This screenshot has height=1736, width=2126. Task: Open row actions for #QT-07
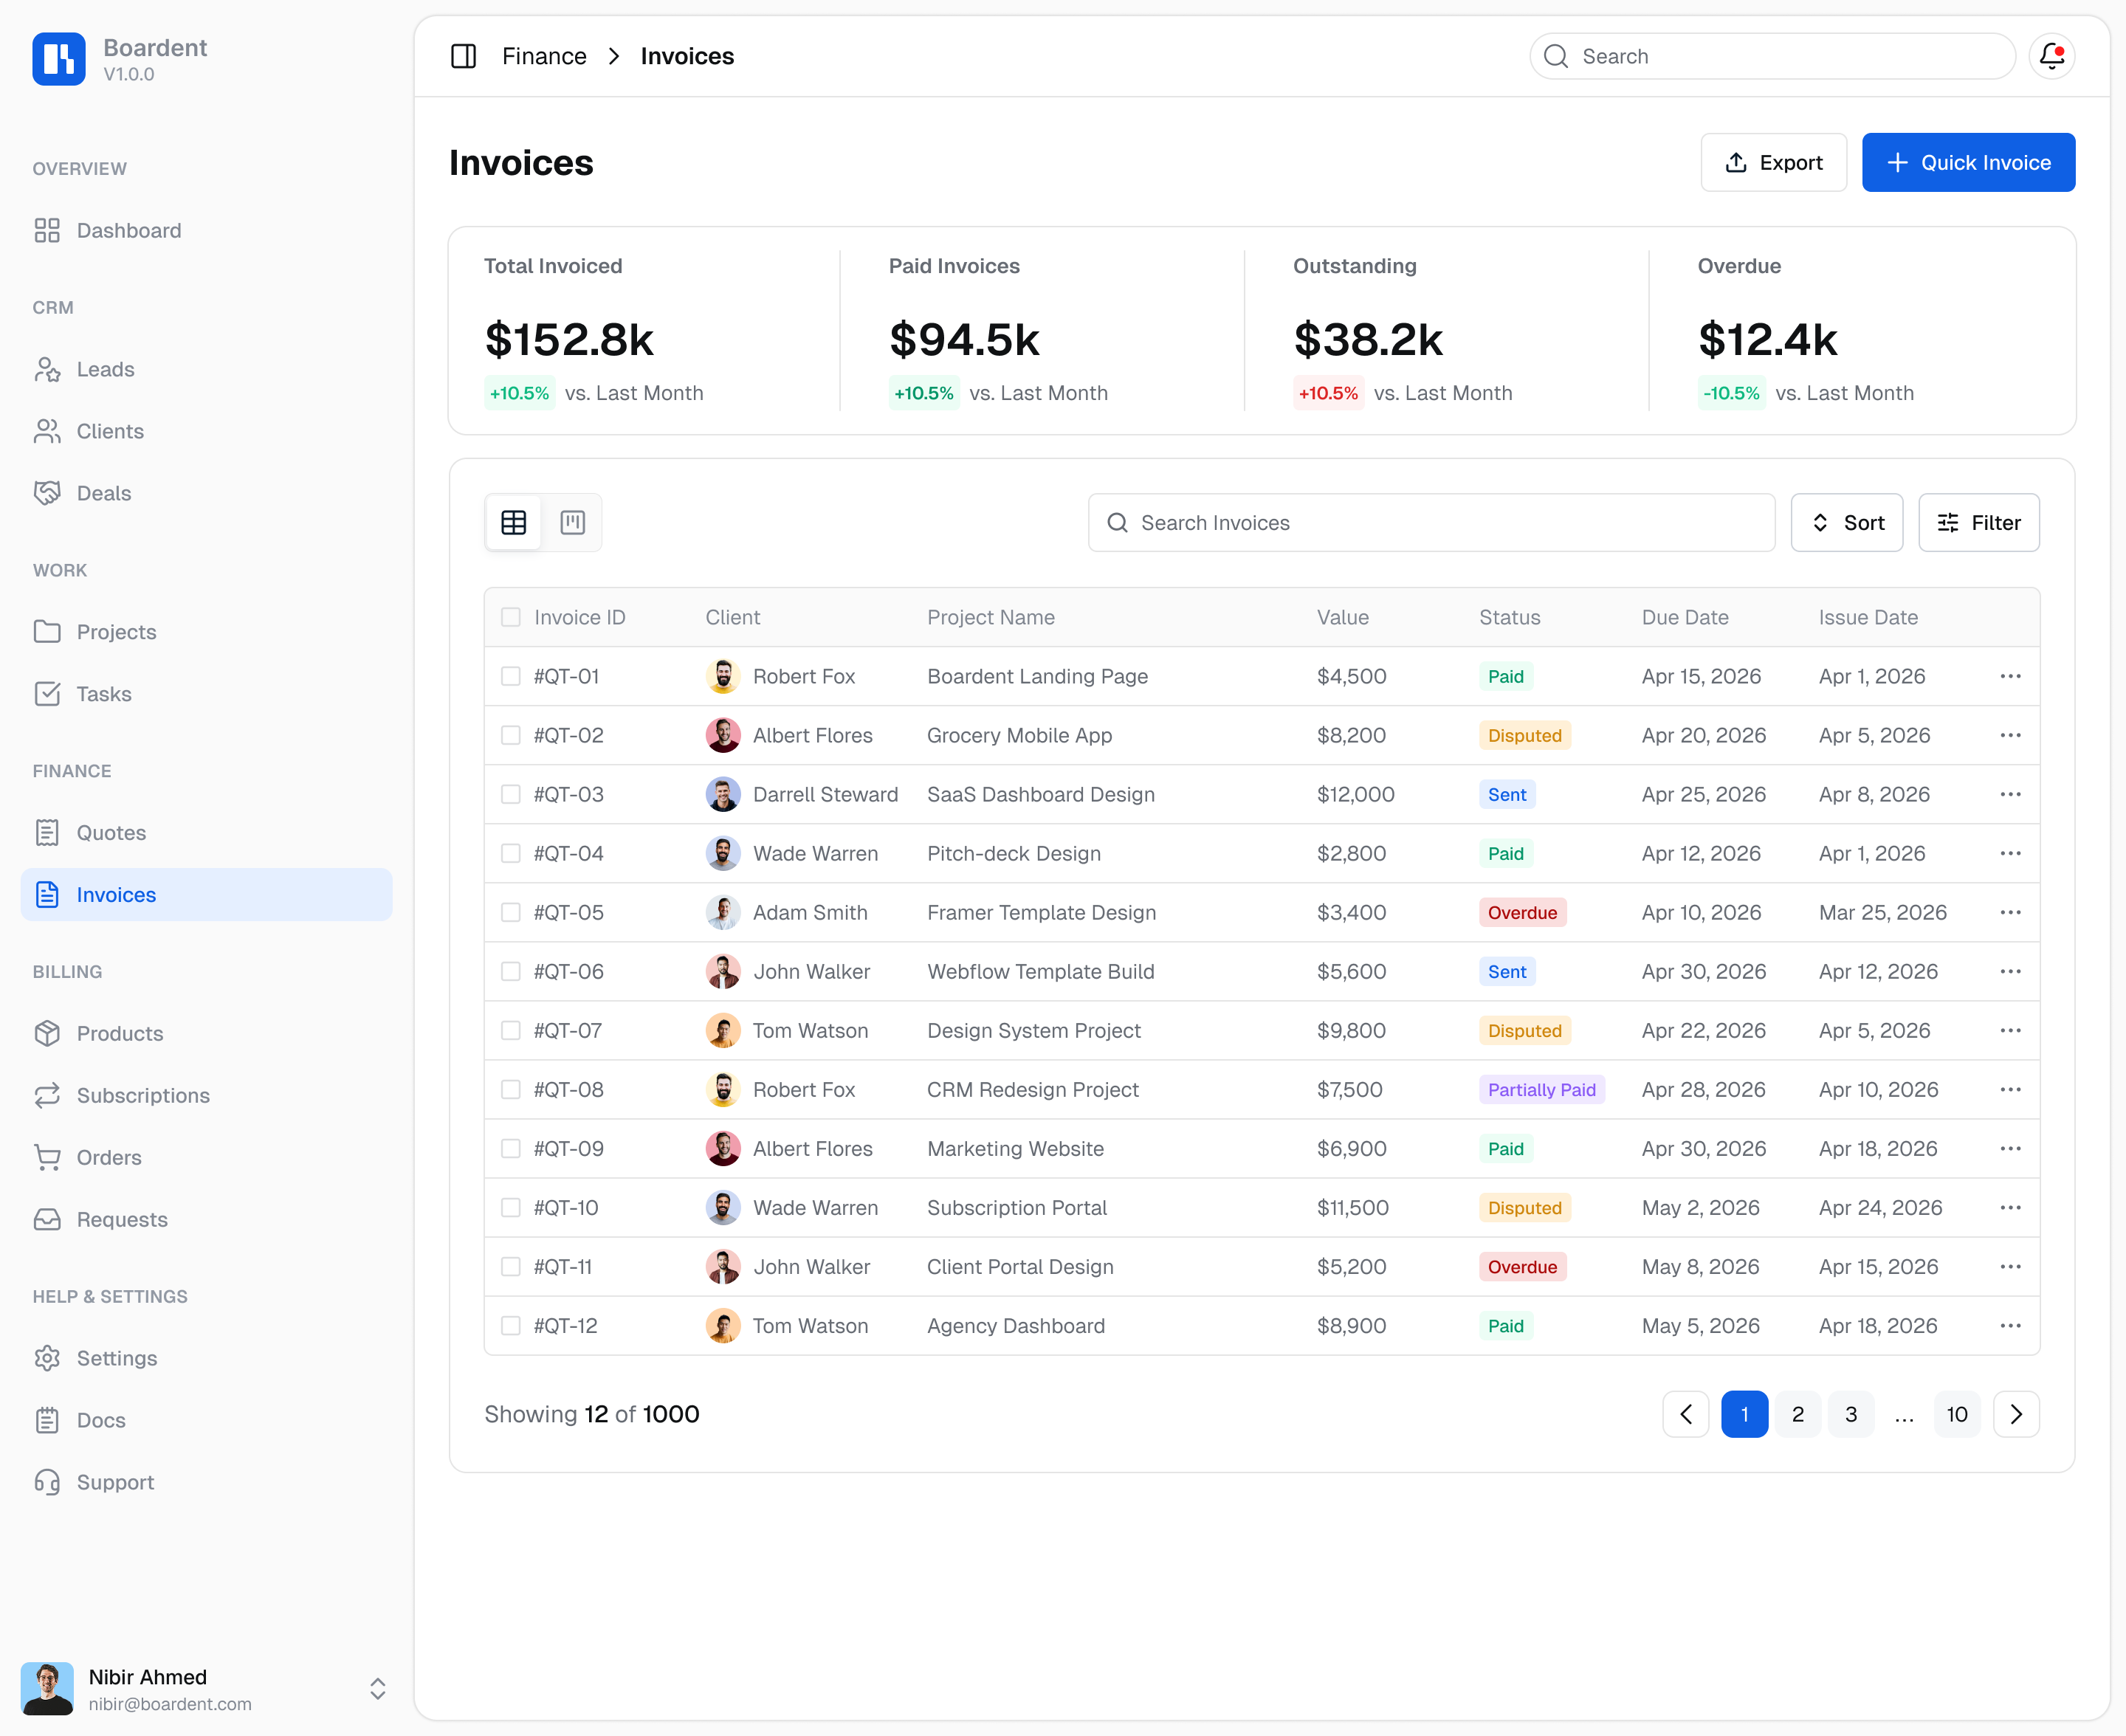2010,1030
